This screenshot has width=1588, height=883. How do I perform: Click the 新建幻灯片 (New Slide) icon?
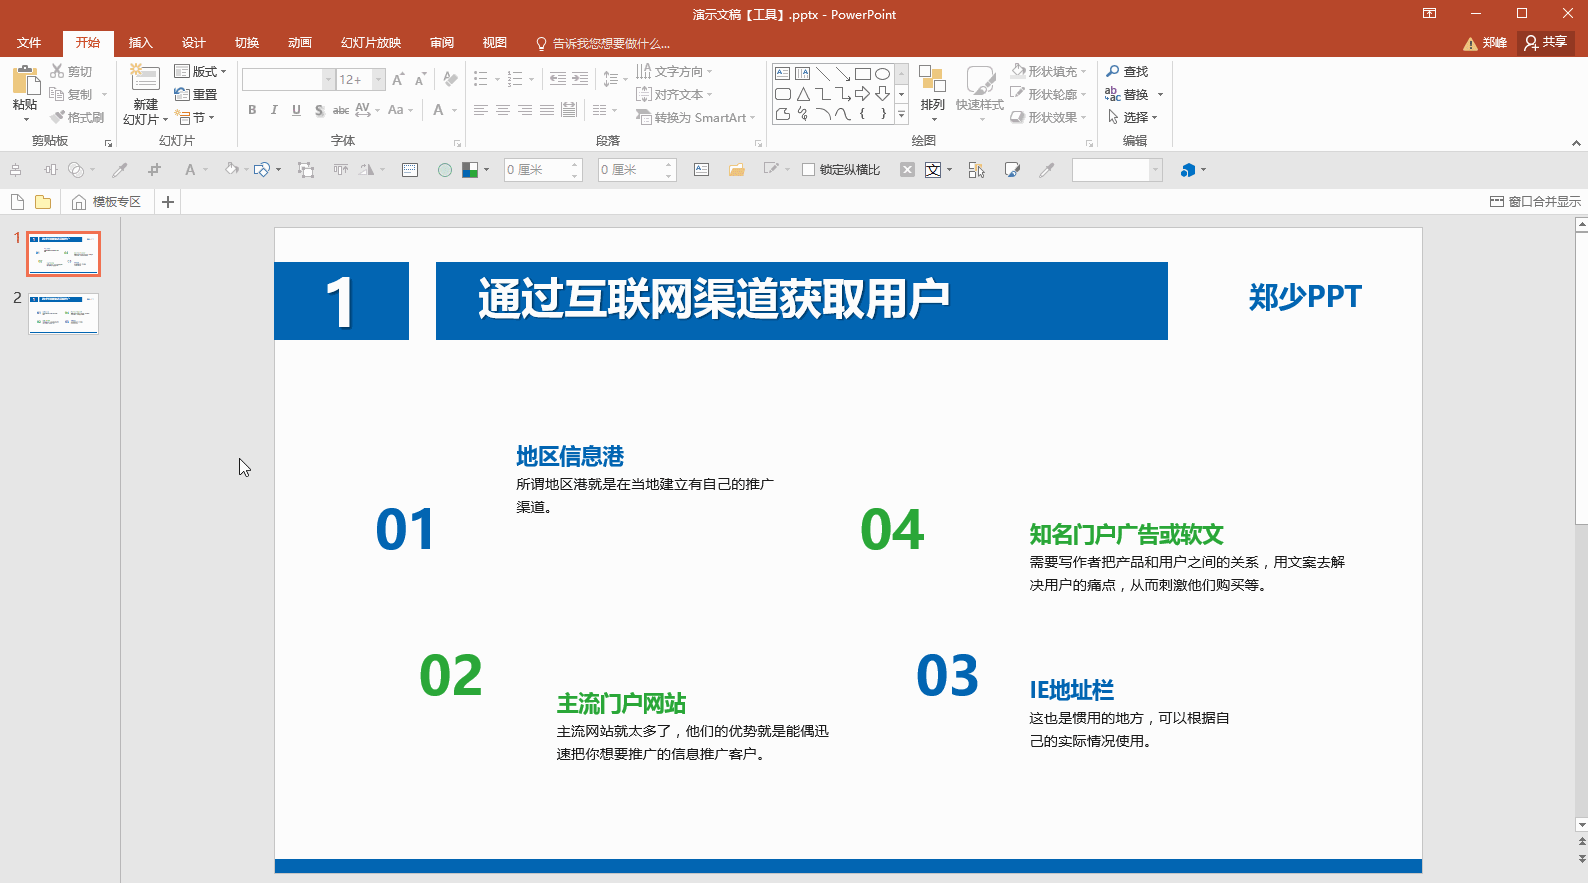tap(145, 79)
